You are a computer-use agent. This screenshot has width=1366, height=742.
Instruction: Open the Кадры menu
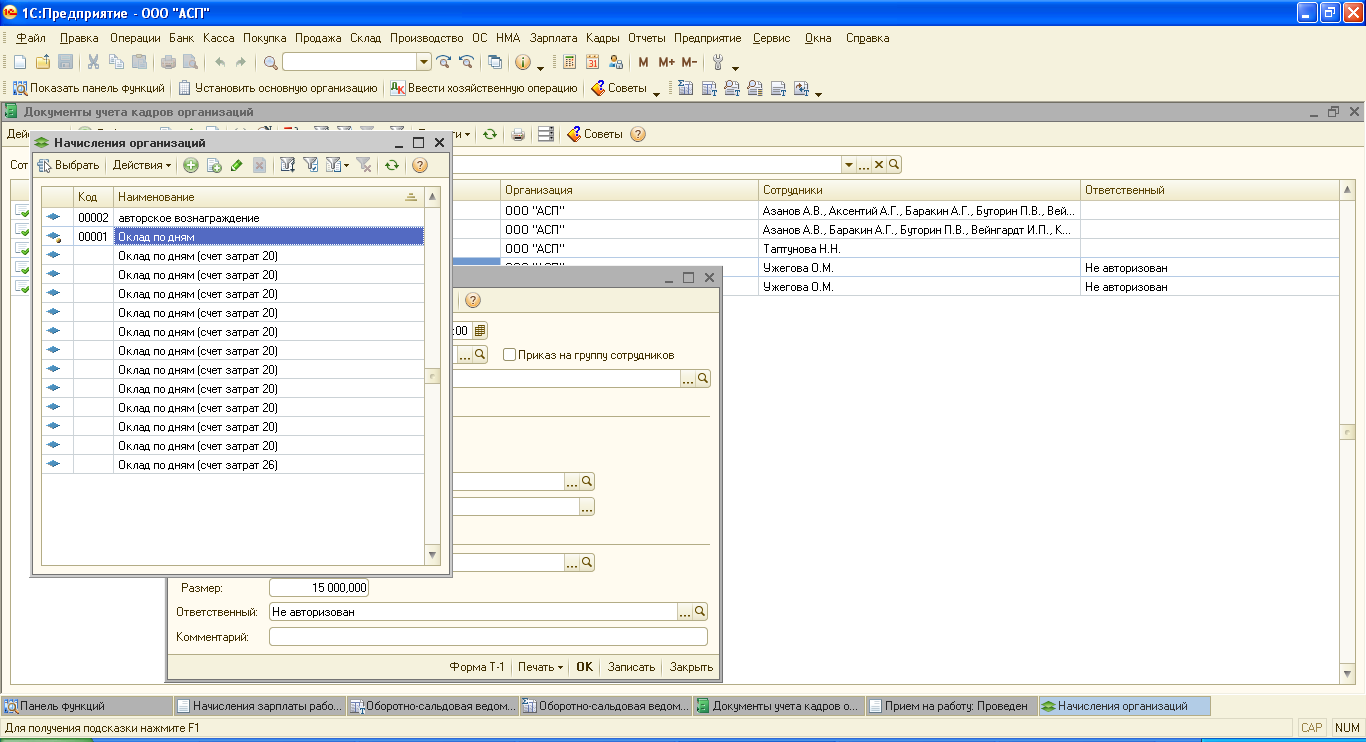(603, 38)
